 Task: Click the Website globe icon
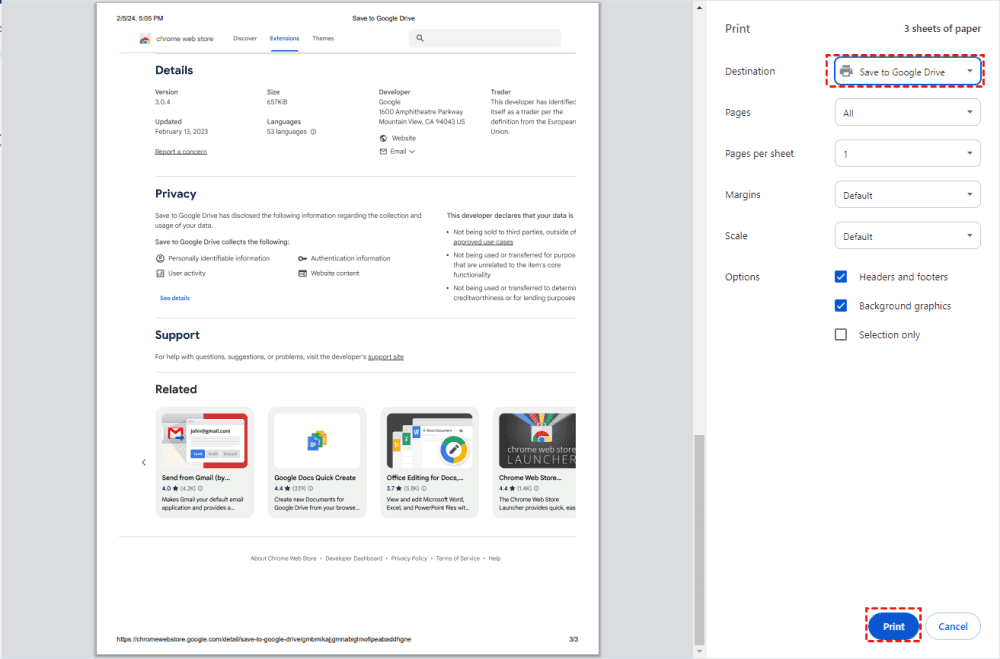click(x=383, y=138)
